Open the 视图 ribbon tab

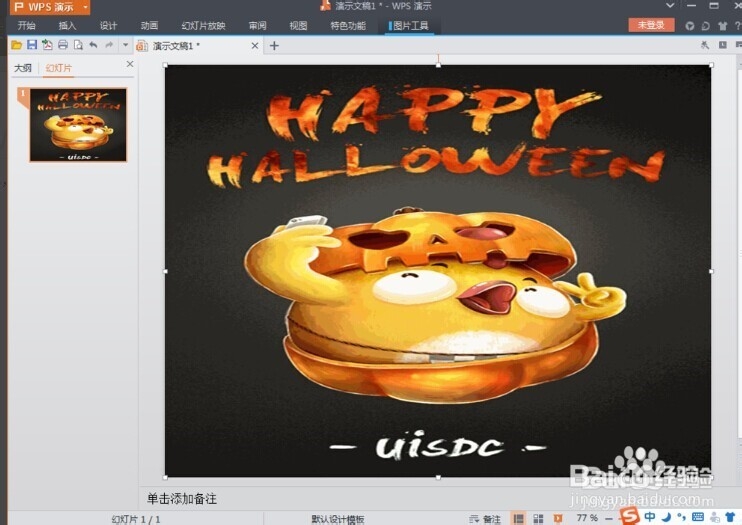(x=298, y=26)
